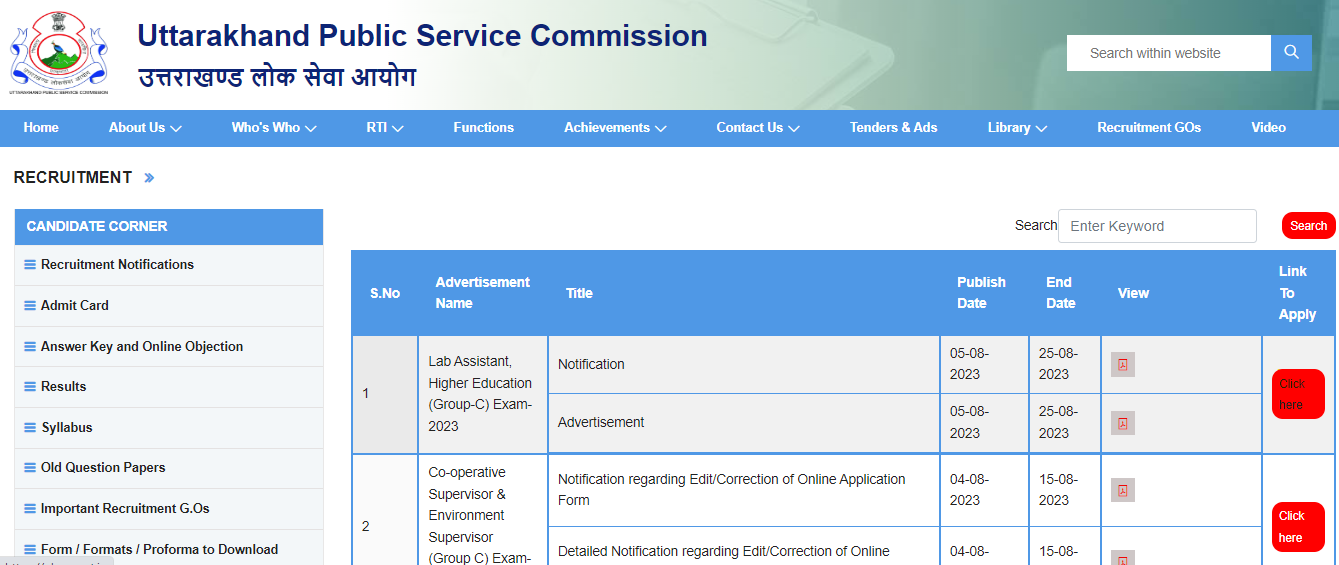Click the red Search button

point(1308,226)
